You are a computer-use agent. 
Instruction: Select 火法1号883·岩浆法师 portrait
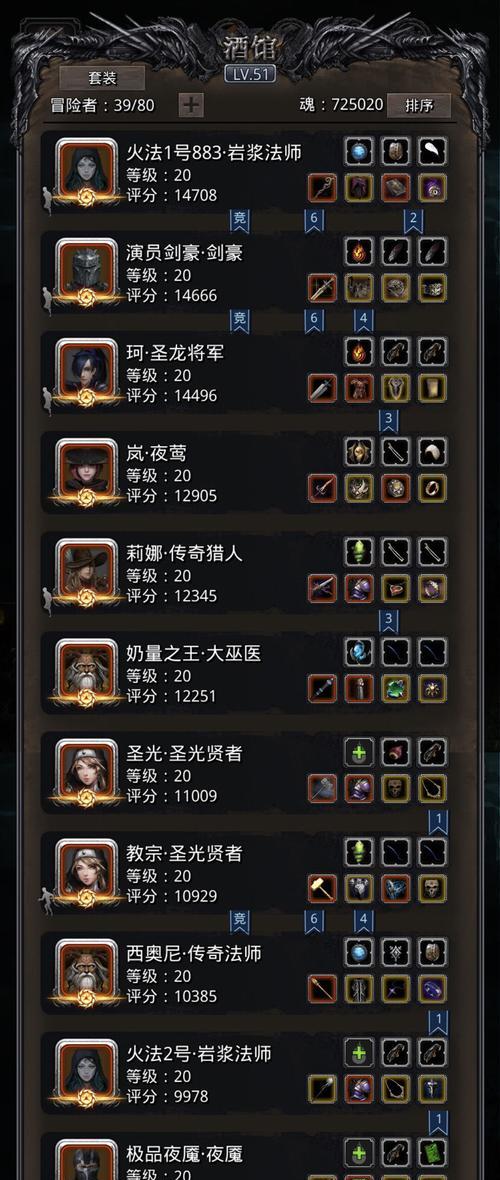point(87,171)
